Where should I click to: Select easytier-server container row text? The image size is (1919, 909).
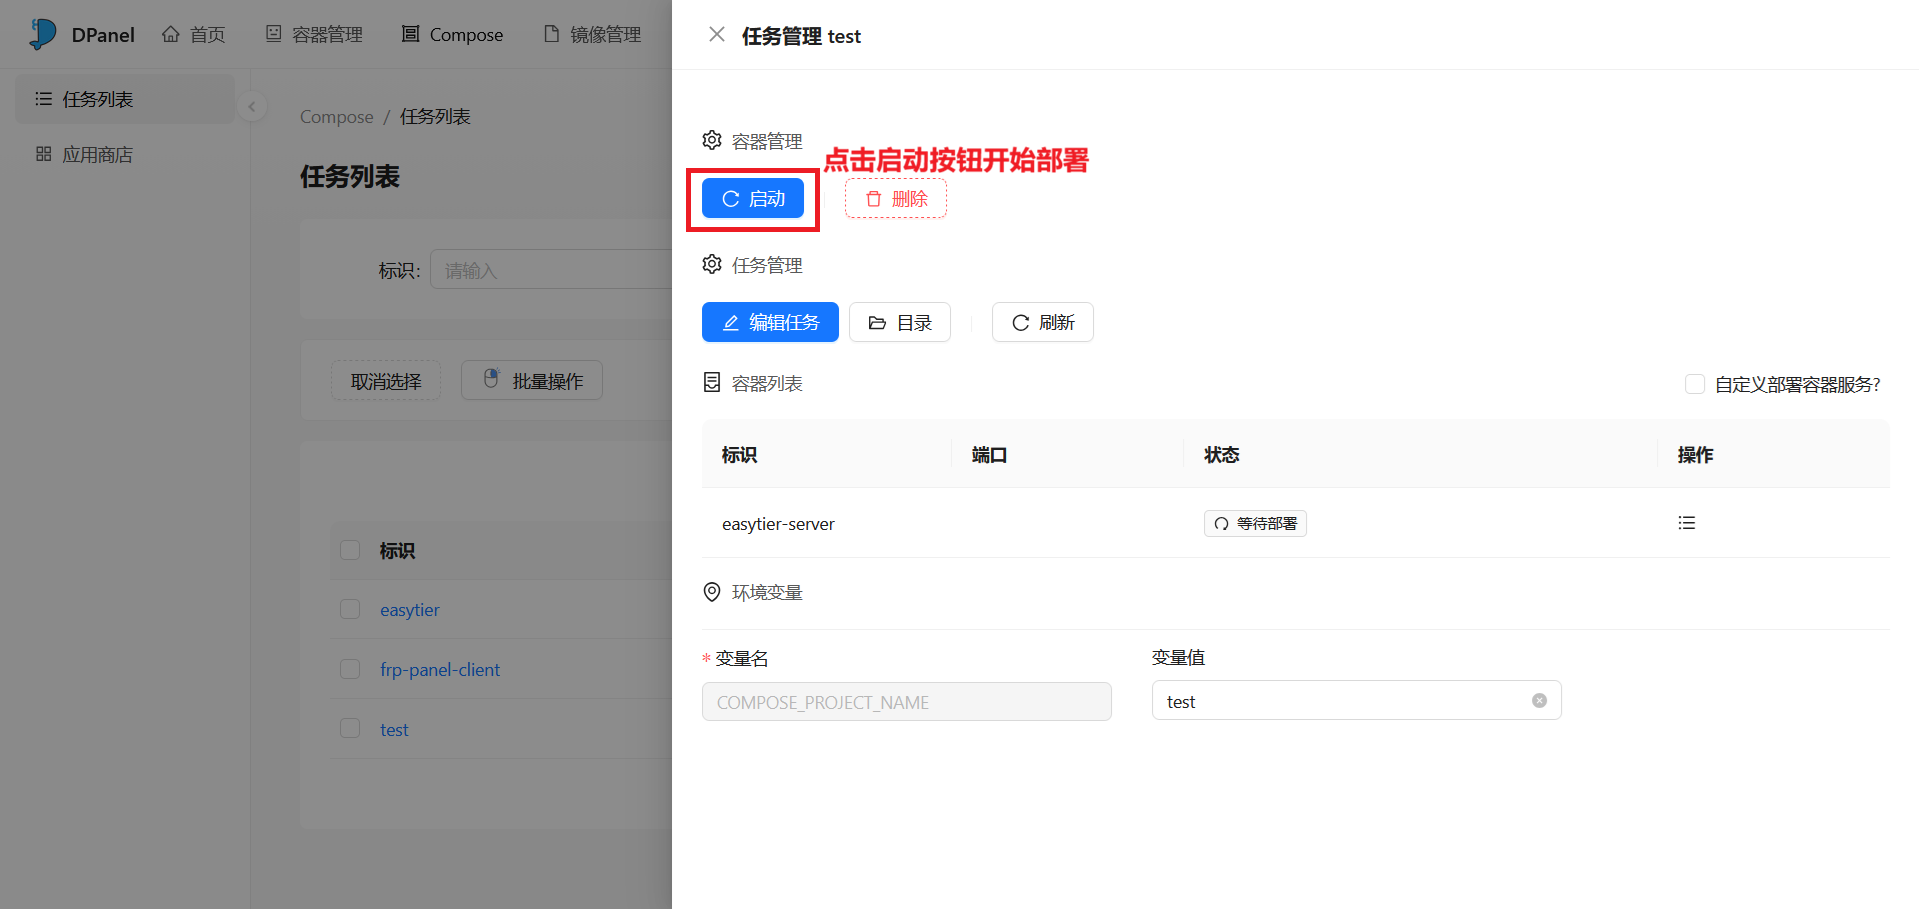pos(778,524)
